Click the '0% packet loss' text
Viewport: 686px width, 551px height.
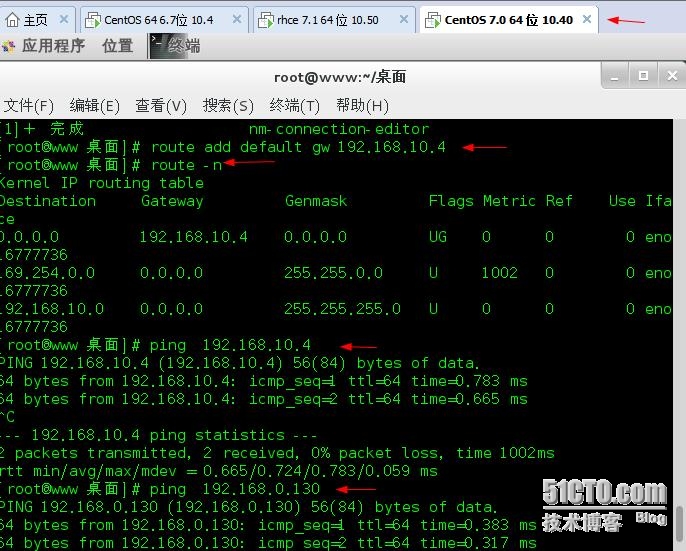[377, 453]
